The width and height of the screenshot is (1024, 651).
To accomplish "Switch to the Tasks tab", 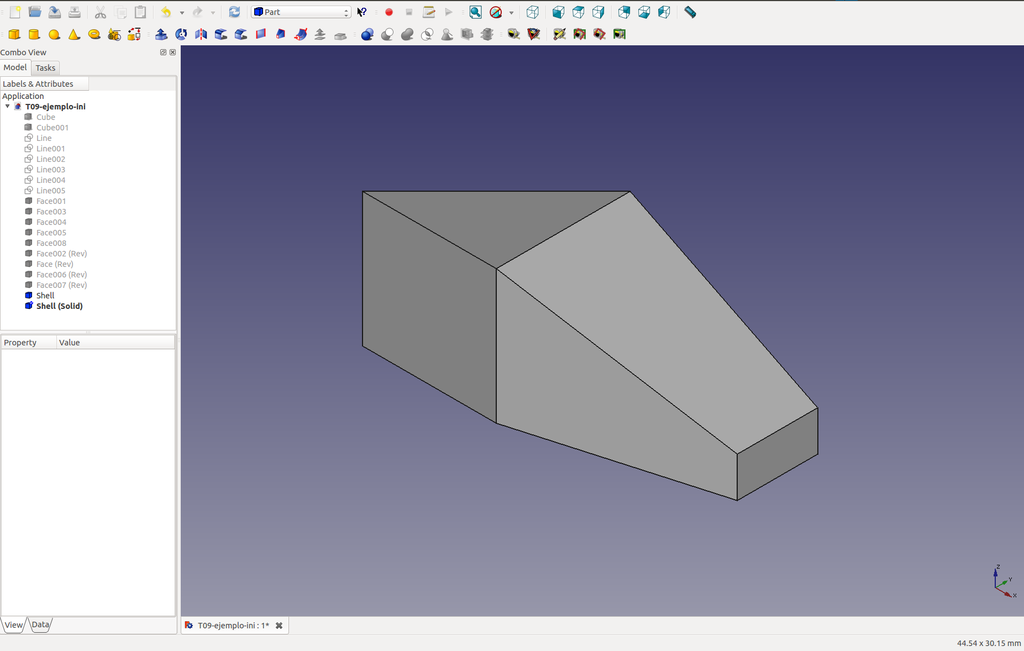I will [x=46, y=68].
